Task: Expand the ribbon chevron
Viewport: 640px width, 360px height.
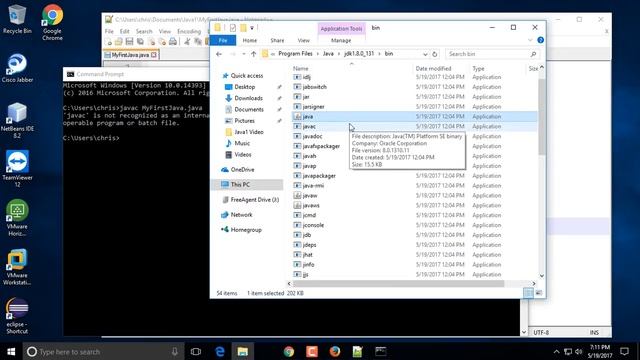Action: [x=530, y=40]
